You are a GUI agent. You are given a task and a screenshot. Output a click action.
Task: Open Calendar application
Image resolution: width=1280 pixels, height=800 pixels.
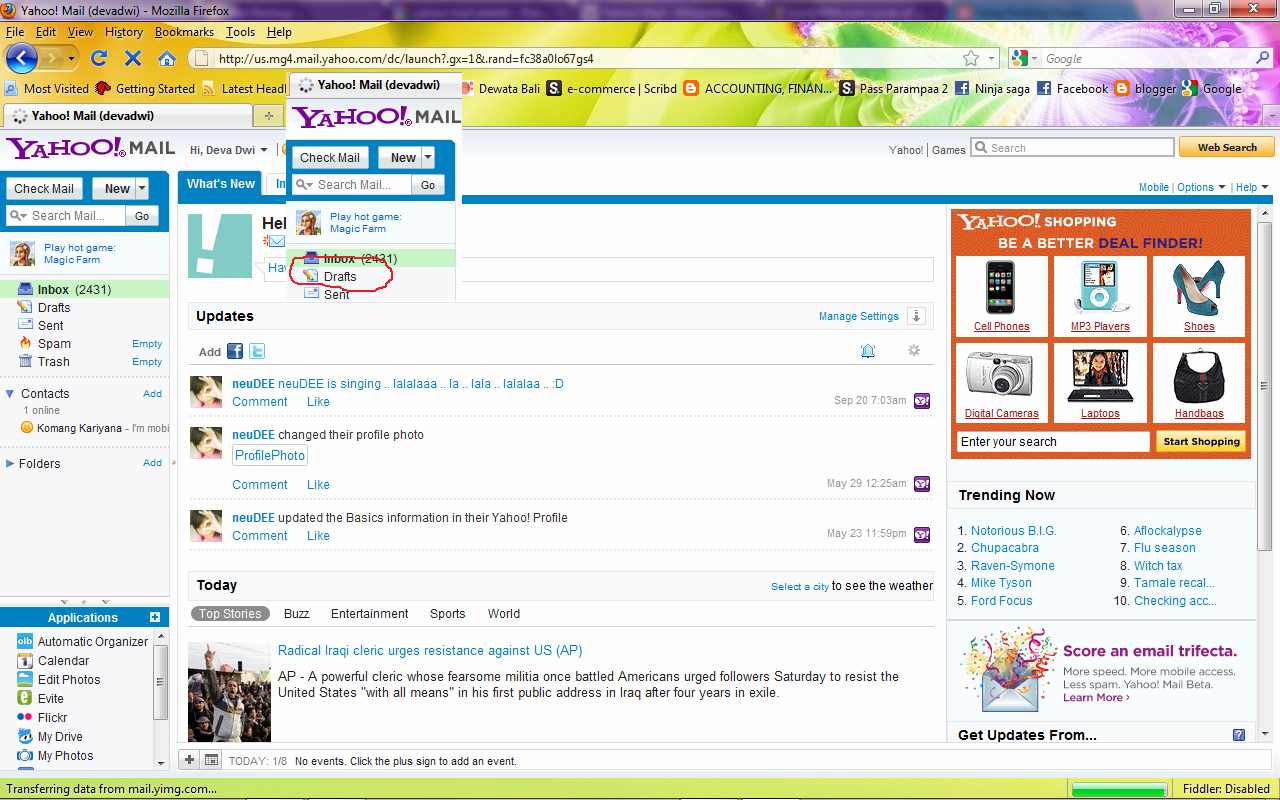[x=53, y=661]
